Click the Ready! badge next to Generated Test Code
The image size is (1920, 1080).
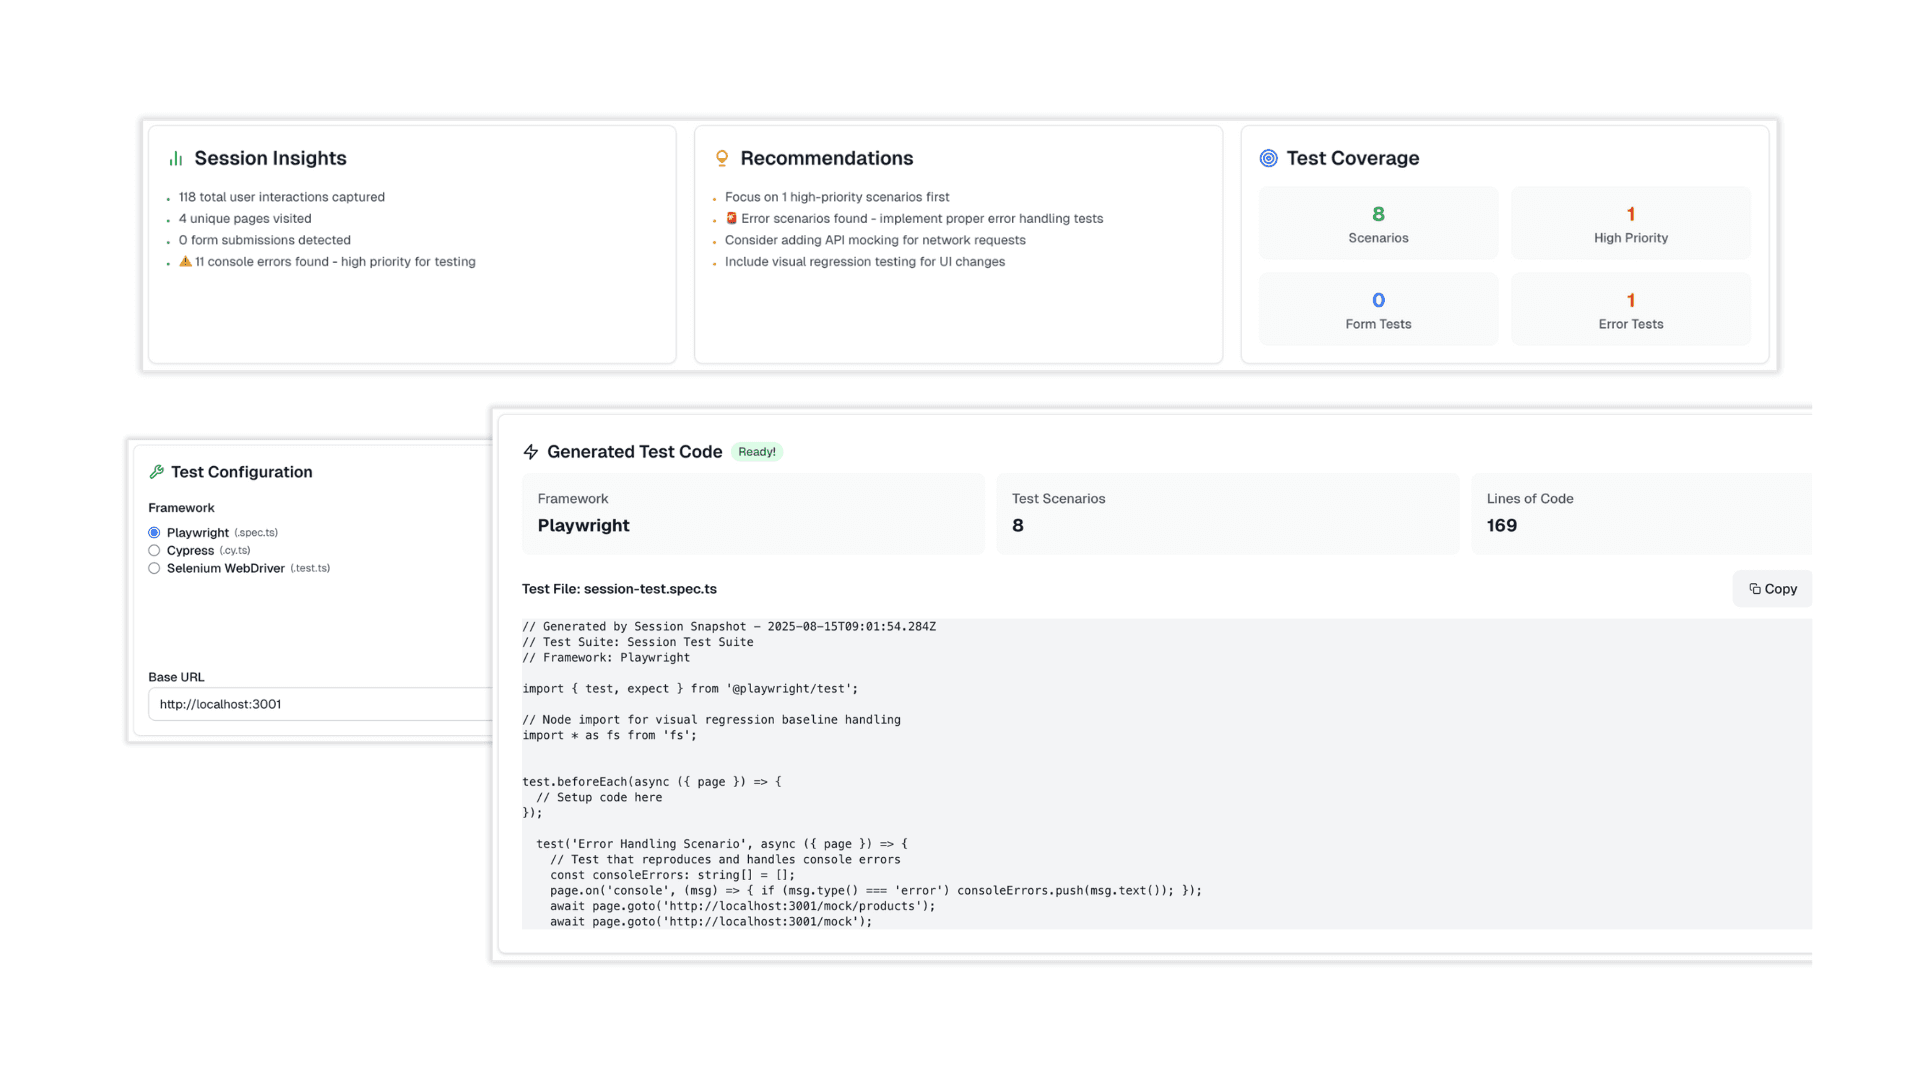(757, 452)
